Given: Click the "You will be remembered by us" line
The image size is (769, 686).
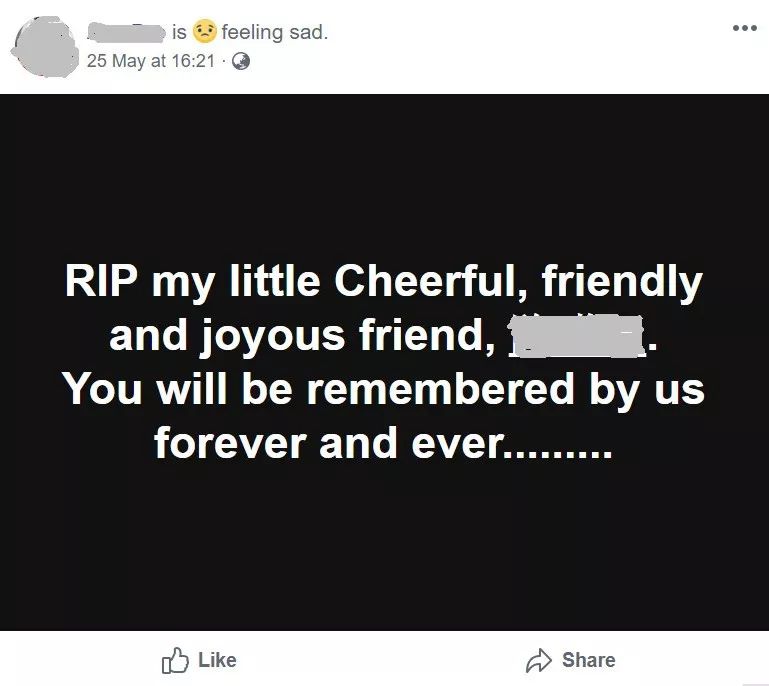Looking at the screenshot, I should tap(384, 388).
